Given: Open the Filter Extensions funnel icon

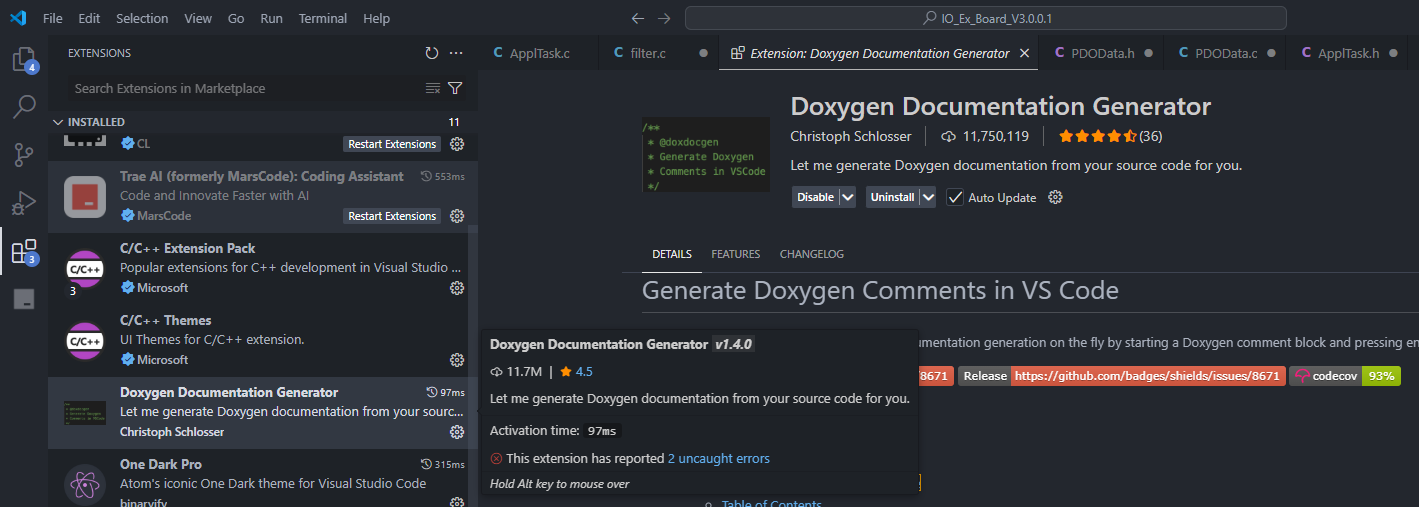Looking at the screenshot, I should click(455, 88).
